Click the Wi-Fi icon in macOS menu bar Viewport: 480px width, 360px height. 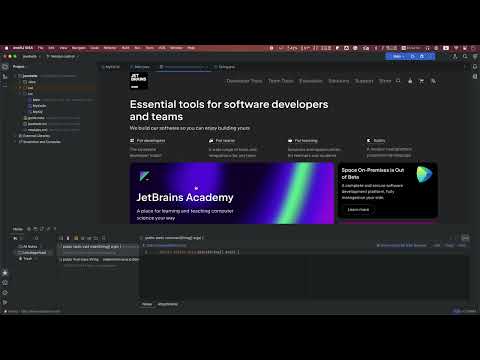tap(456, 48)
